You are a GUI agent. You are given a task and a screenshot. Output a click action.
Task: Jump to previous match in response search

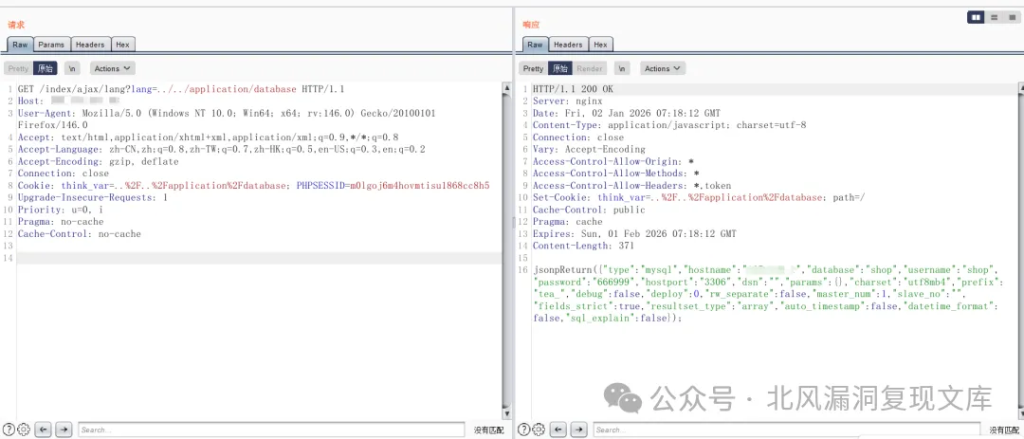pyautogui.click(x=558, y=429)
